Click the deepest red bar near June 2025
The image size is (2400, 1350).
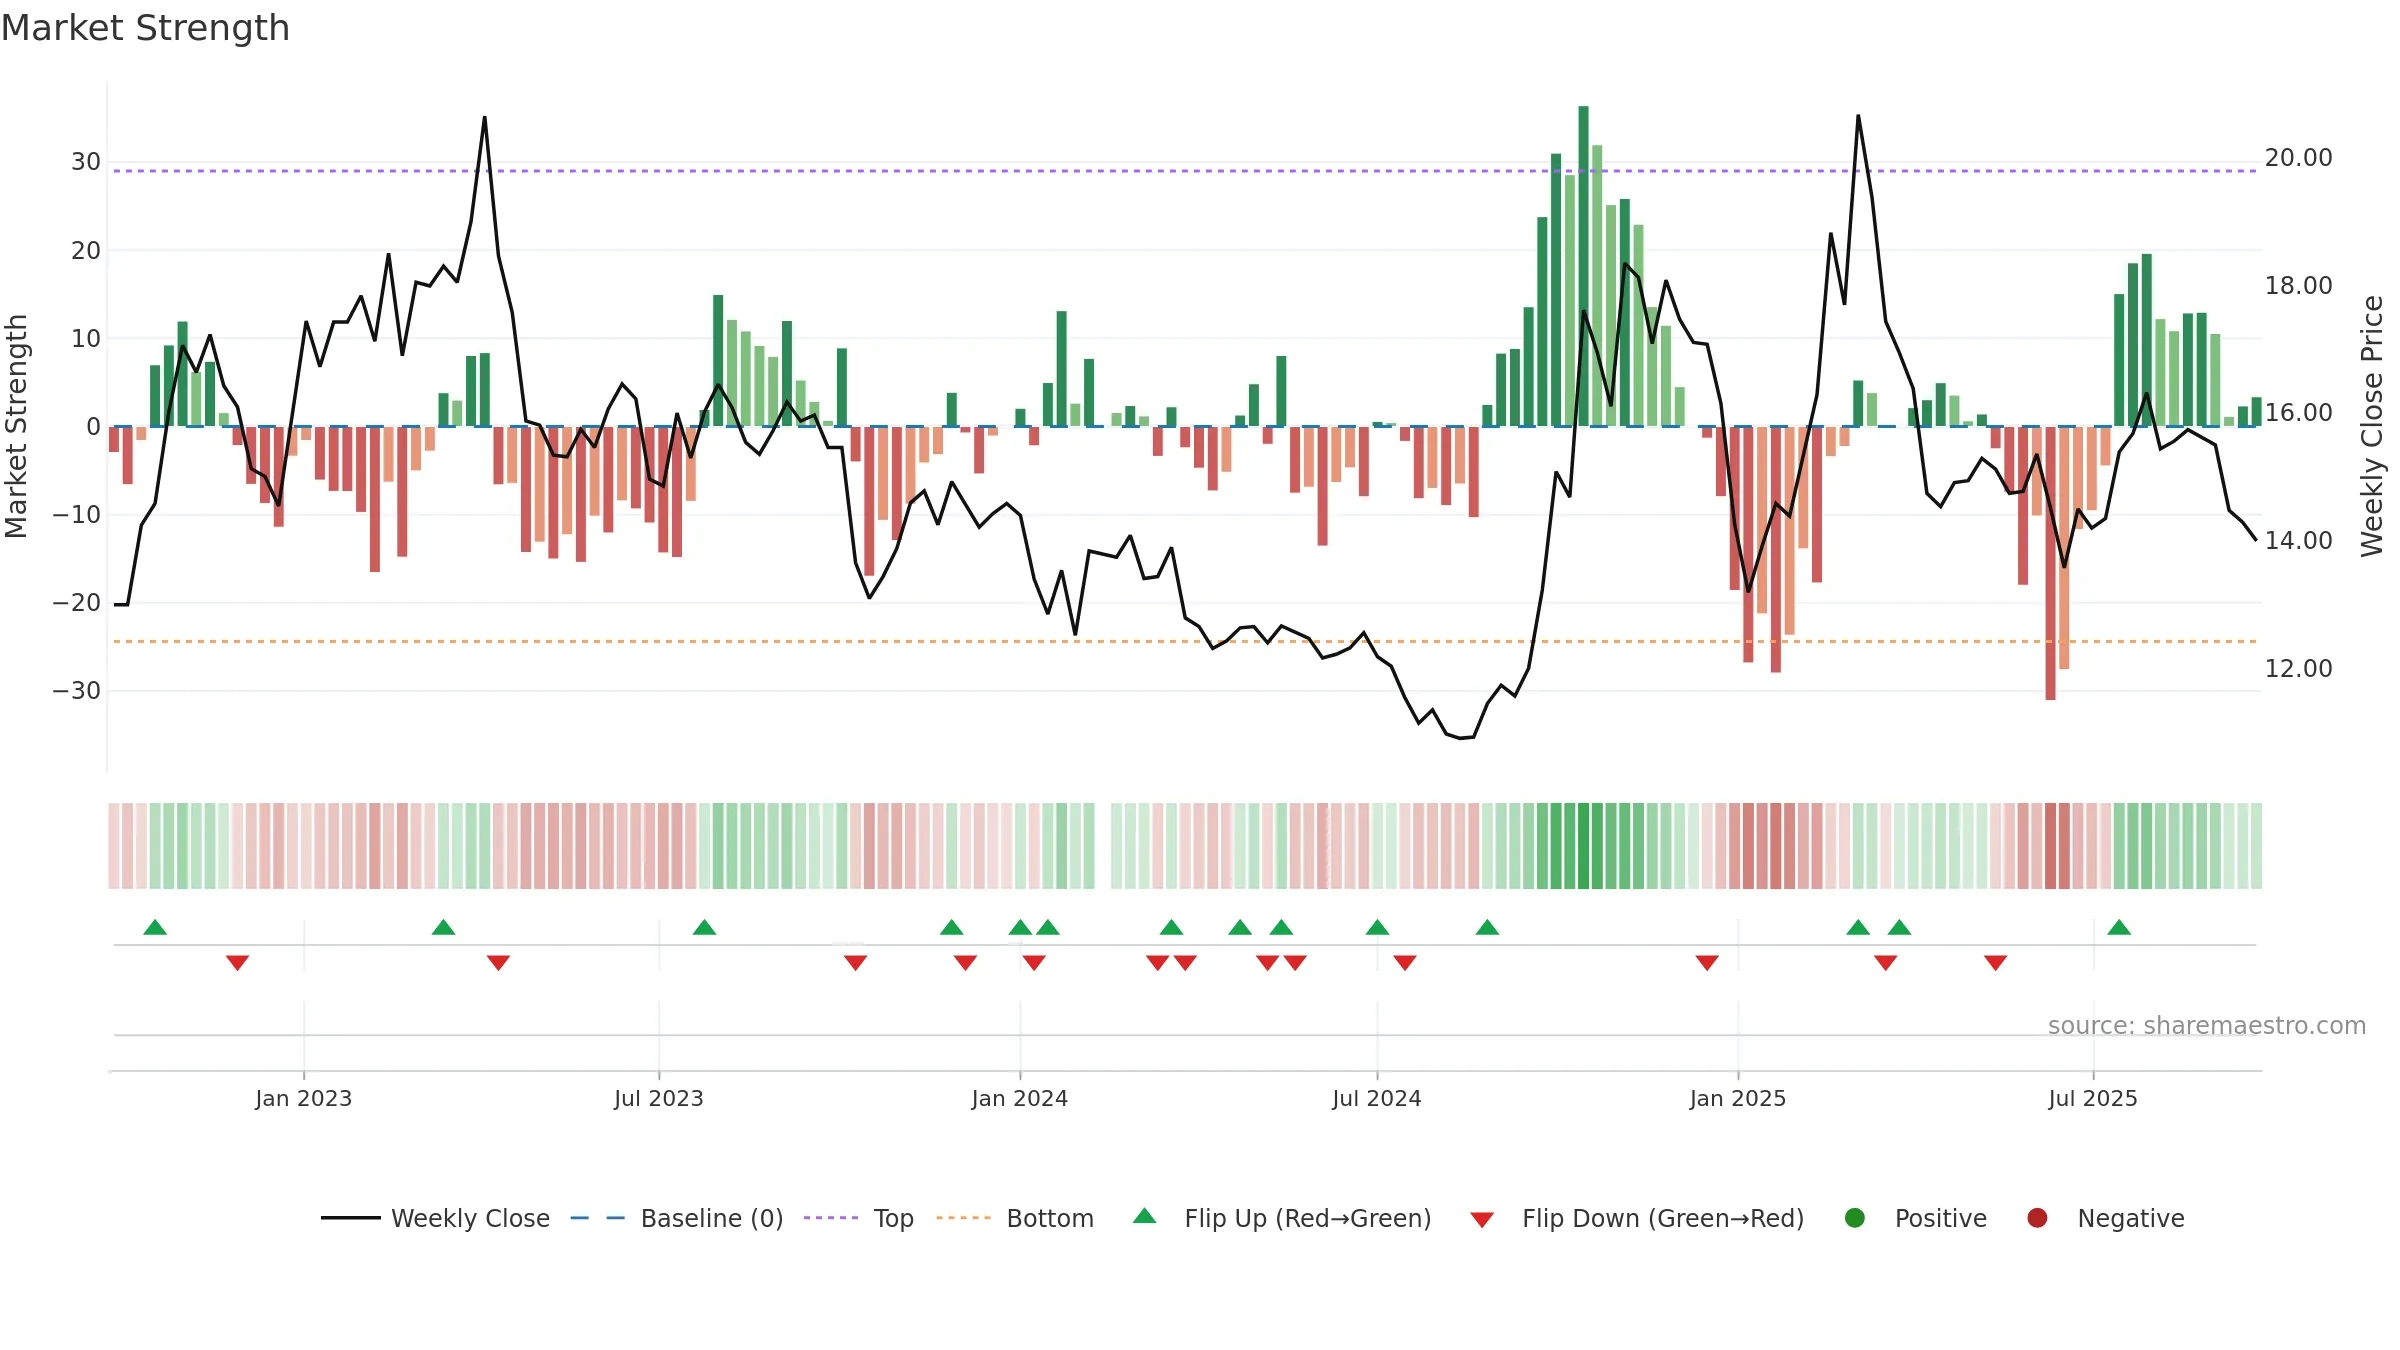click(2050, 563)
